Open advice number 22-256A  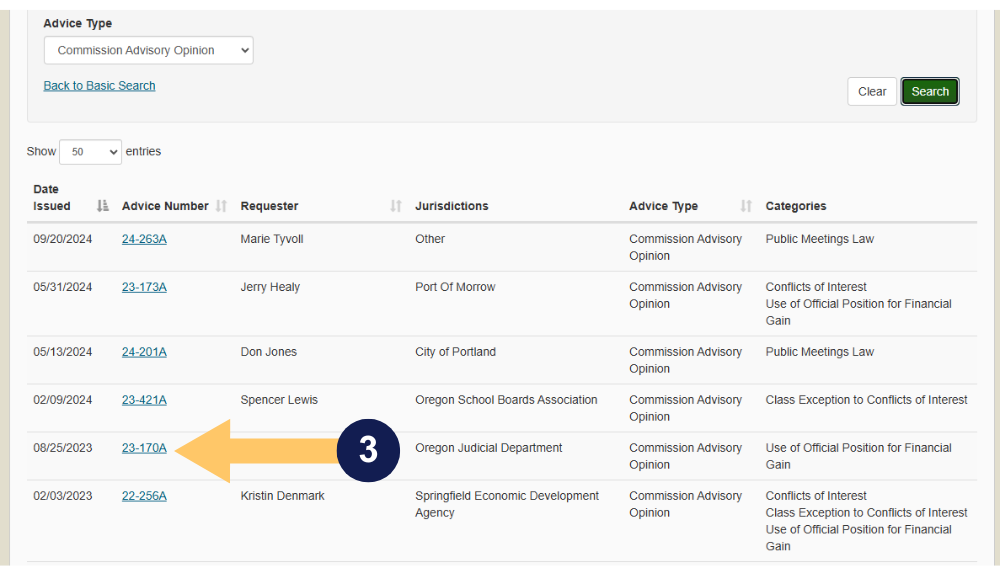click(x=144, y=496)
